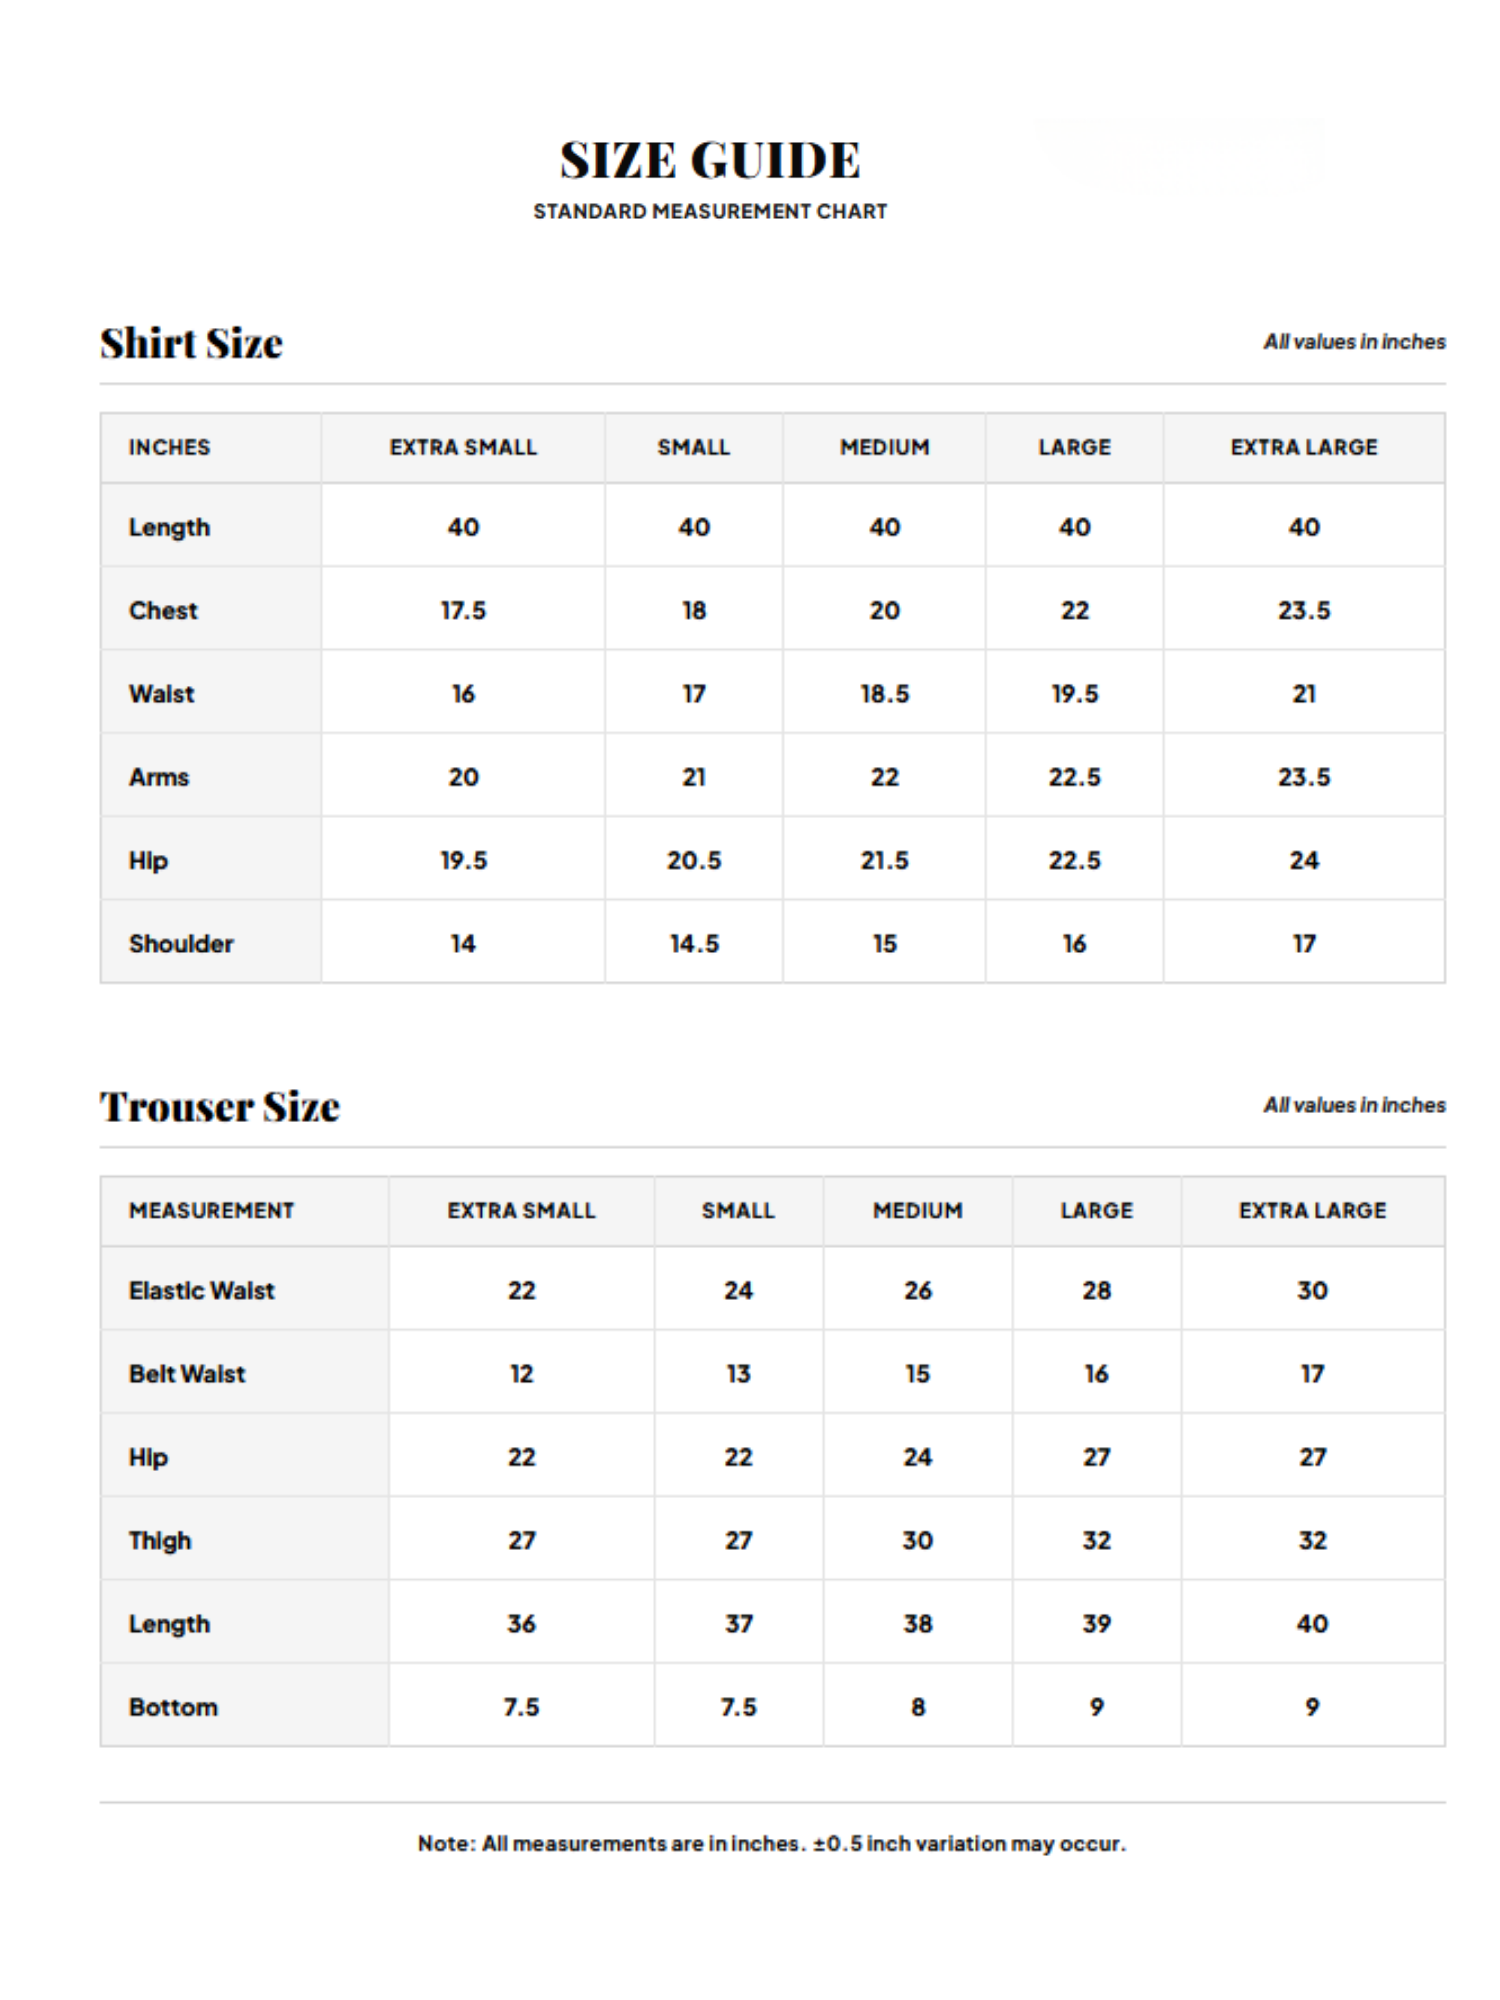Click the 17.5 chest value cell
The height and width of the screenshot is (2000, 1500).
pyautogui.click(x=463, y=610)
